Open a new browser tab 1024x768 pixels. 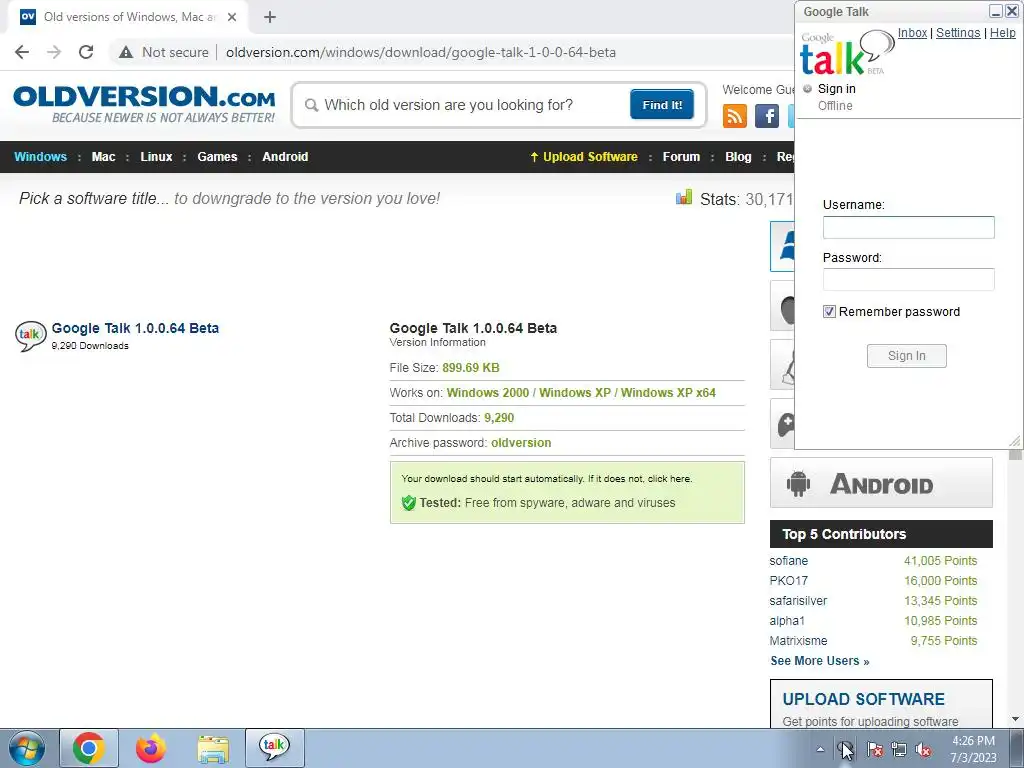coord(270,17)
